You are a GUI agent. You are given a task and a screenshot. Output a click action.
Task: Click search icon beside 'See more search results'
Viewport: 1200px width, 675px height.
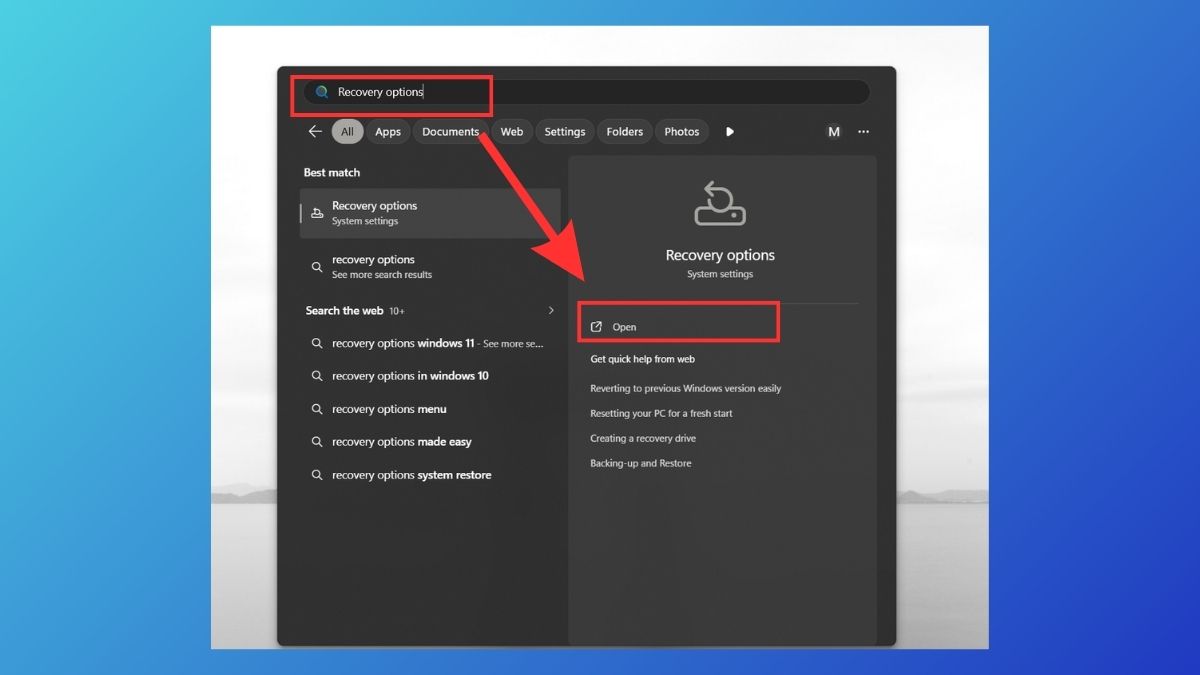click(317, 267)
